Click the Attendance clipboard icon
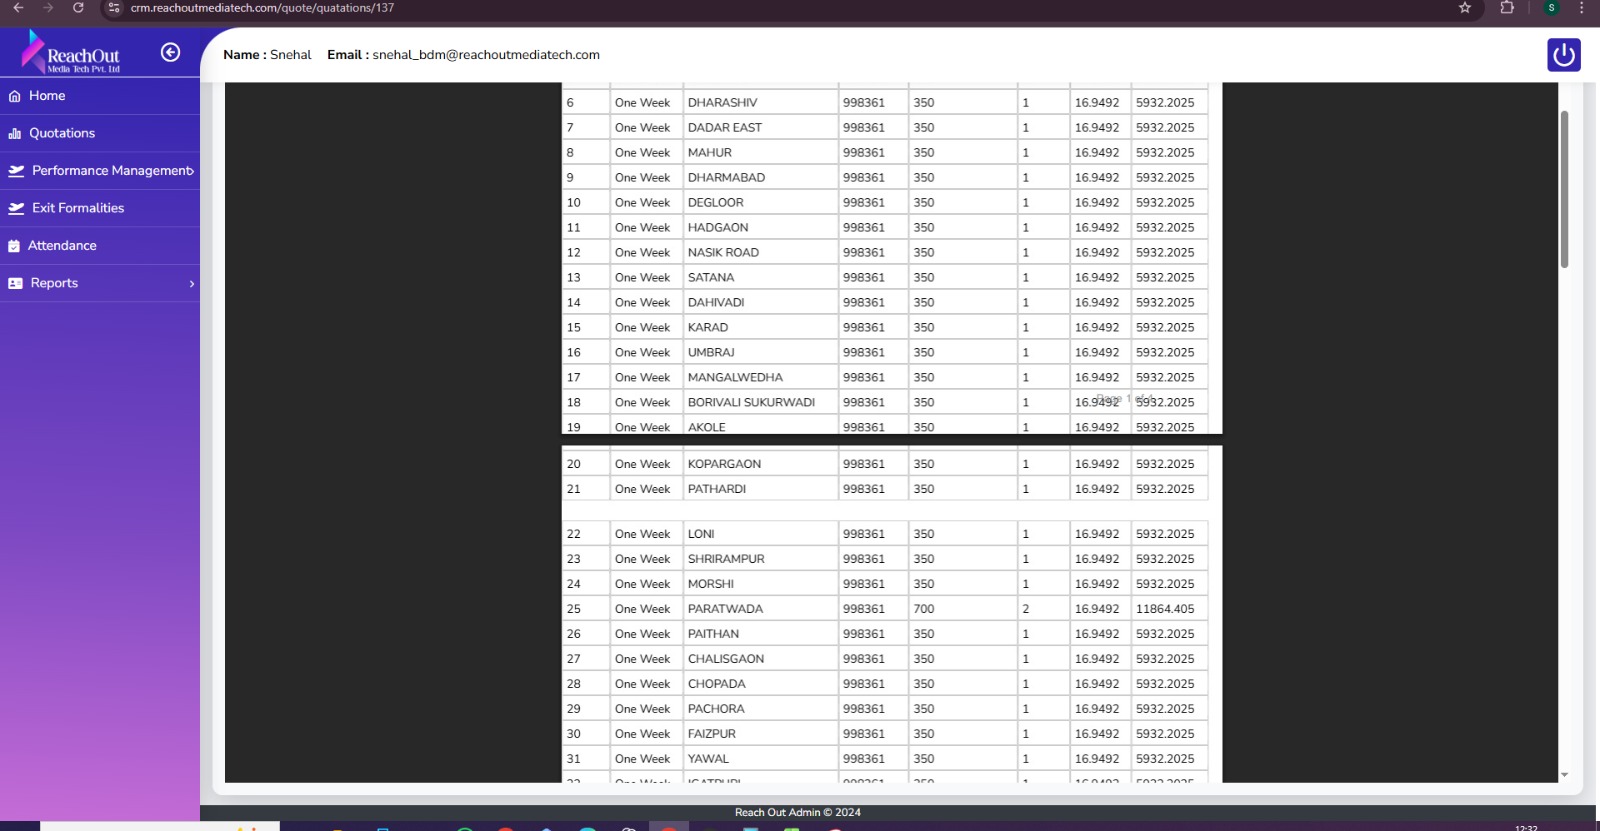 (x=15, y=246)
